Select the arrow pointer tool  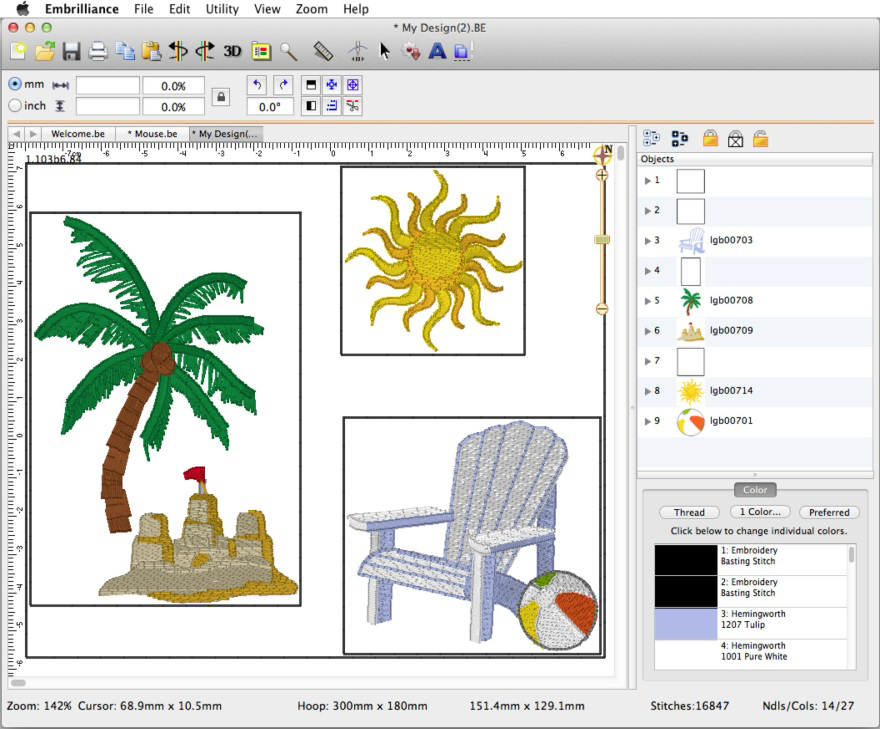tap(384, 50)
